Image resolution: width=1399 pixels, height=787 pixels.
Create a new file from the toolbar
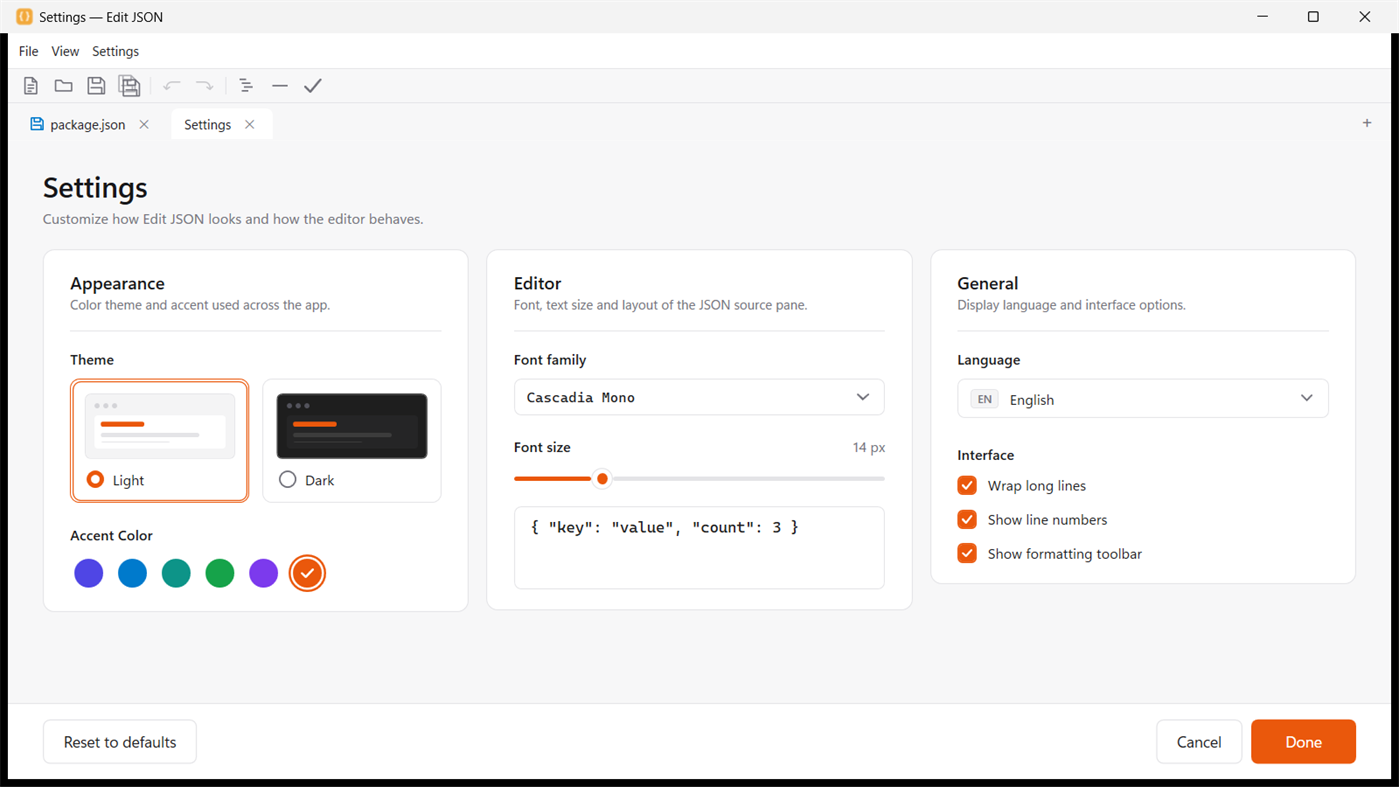tap(31, 86)
